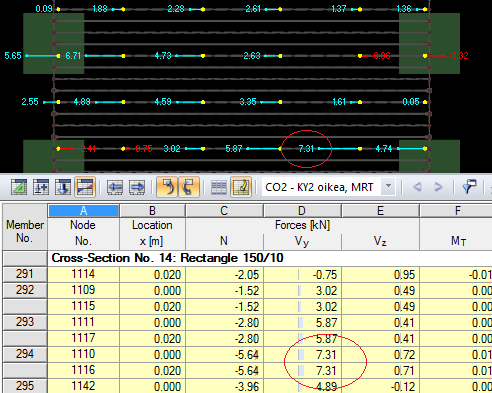This screenshot has height=393, width=492.
Task: Click the Vz force sub-header
Action: [x=380, y=241]
